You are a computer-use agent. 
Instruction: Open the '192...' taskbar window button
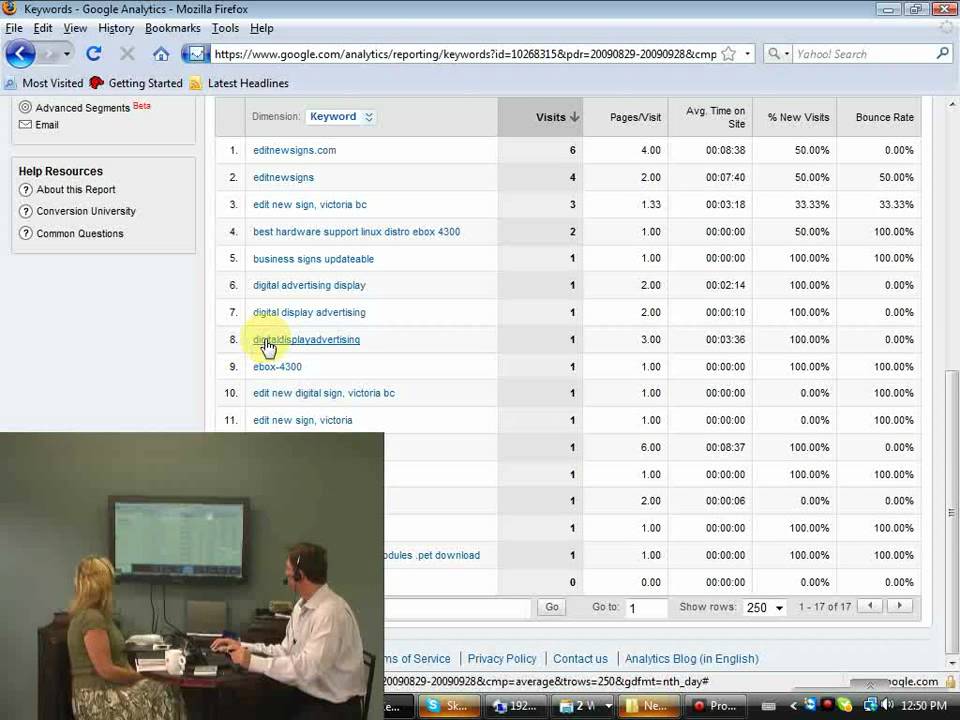tap(514, 705)
